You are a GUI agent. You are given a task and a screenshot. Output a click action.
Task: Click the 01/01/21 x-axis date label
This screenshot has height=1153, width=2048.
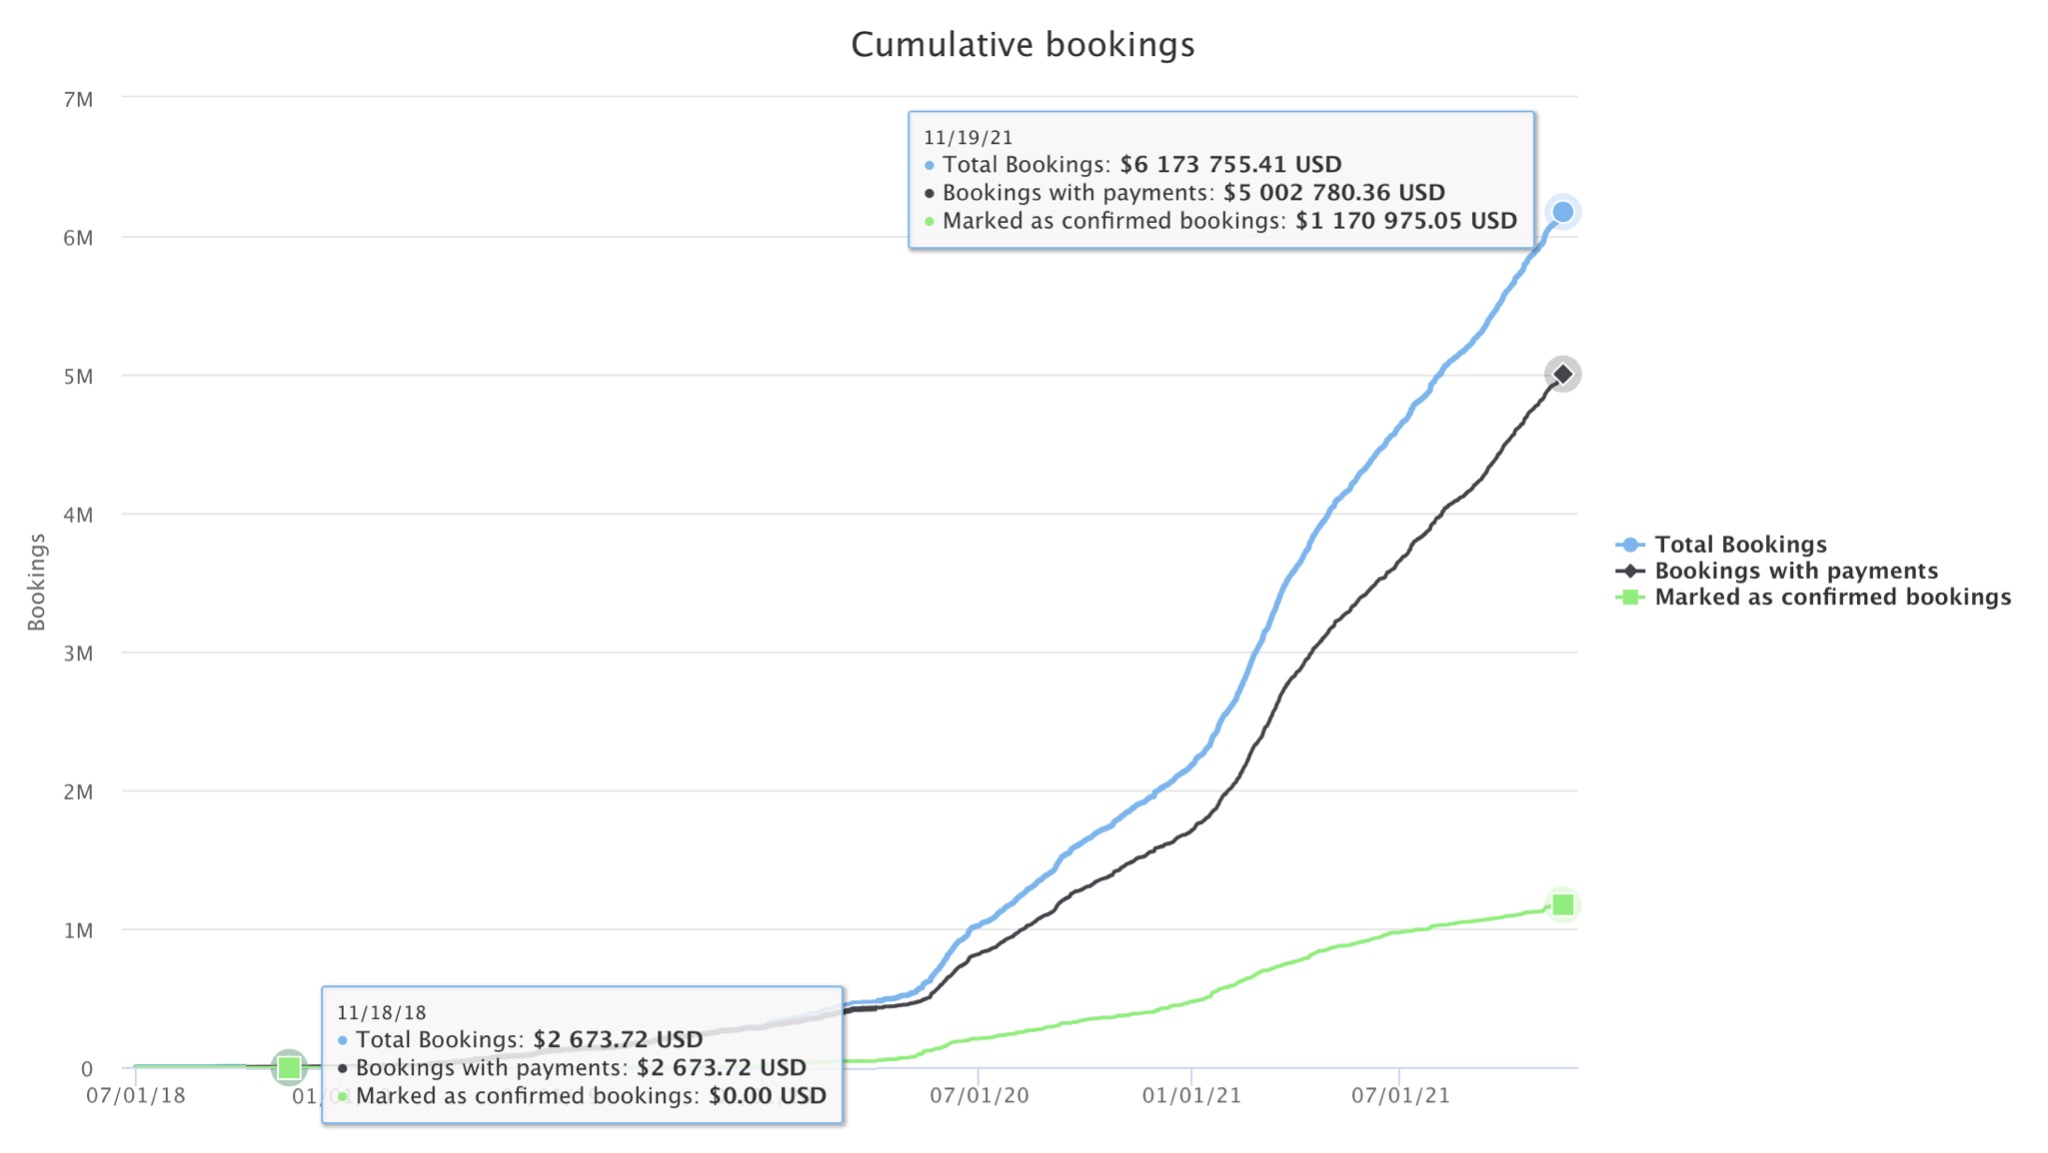(1191, 1095)
